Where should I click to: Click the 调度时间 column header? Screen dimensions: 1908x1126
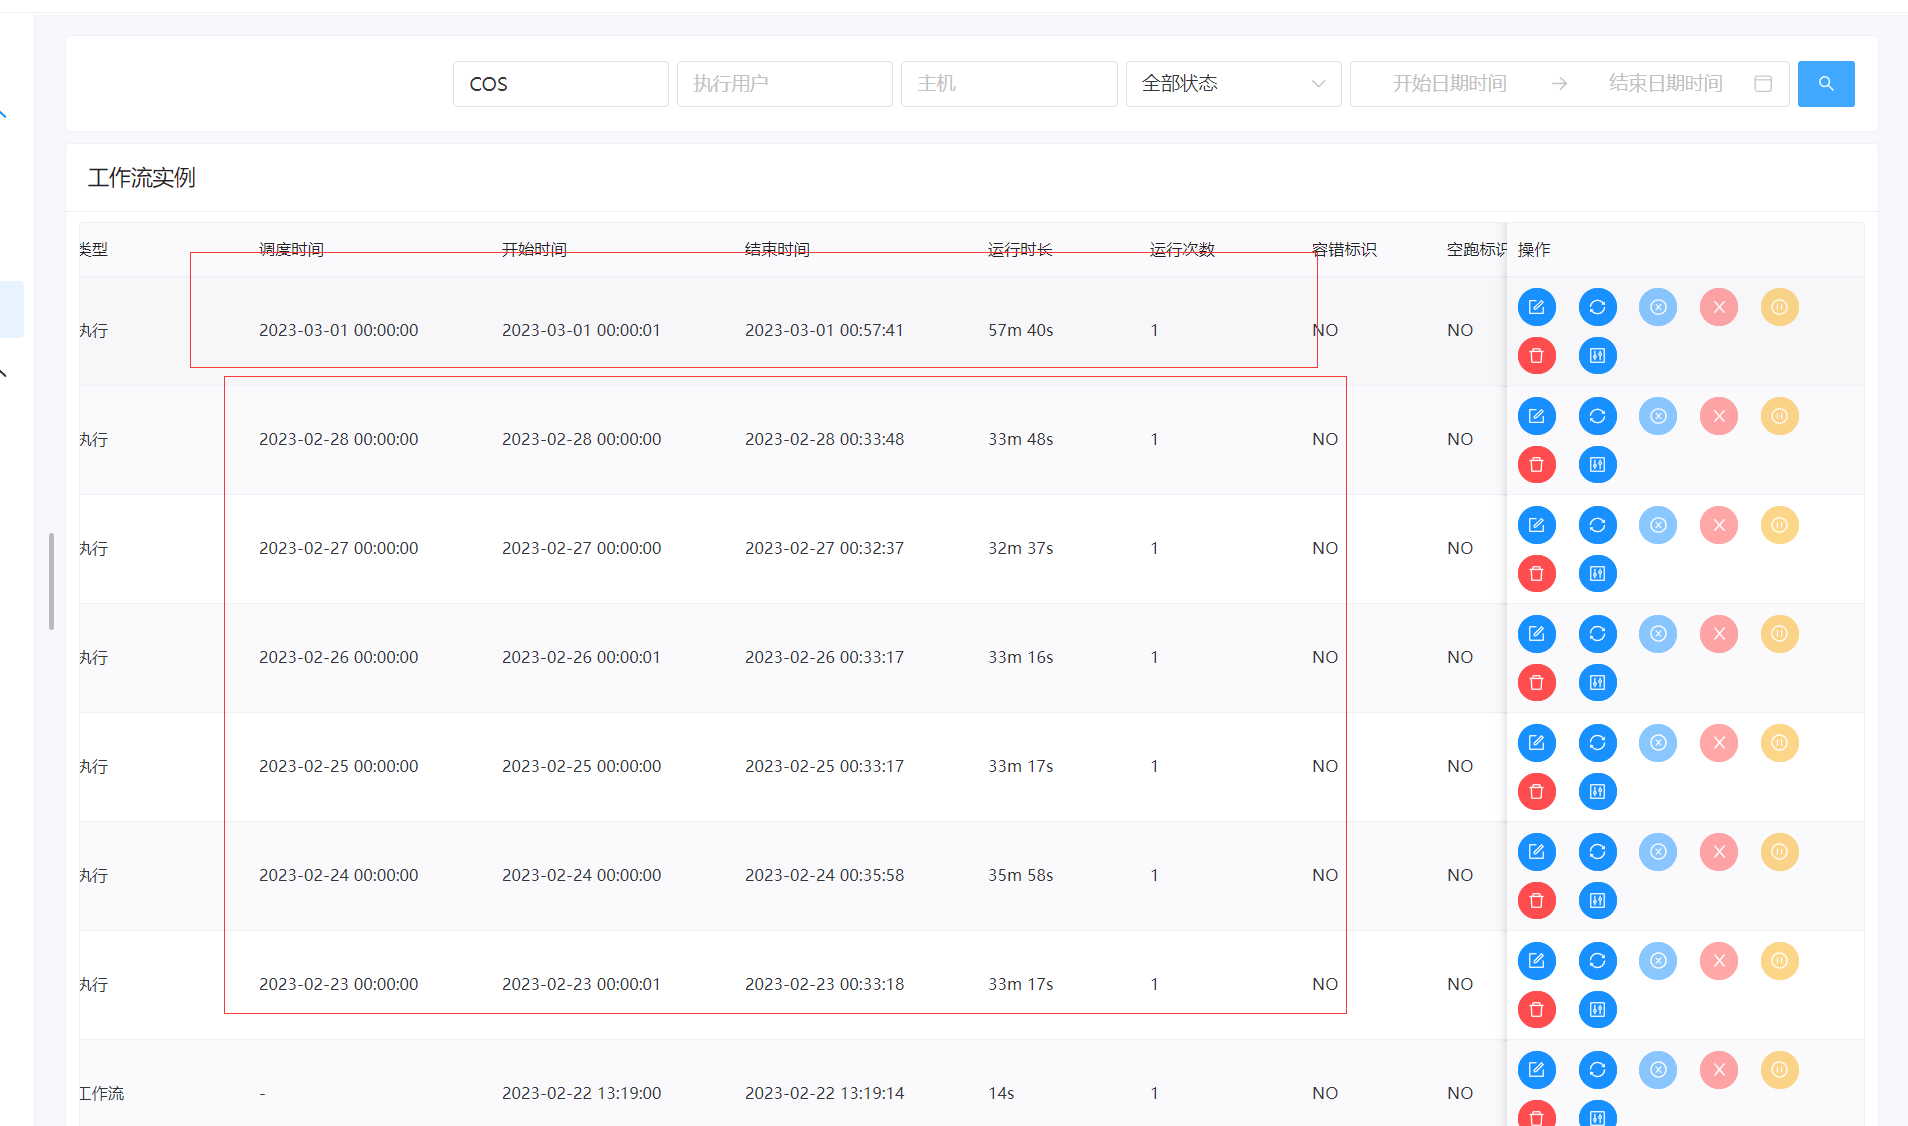click(x=291, y=249)
